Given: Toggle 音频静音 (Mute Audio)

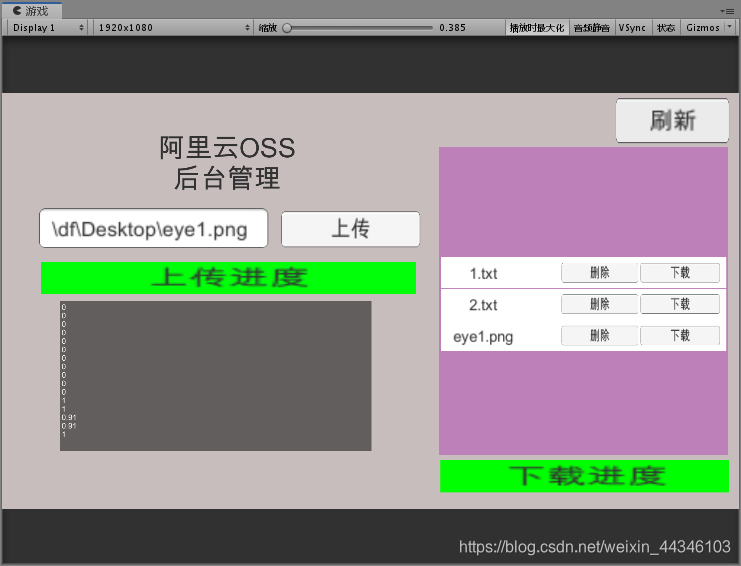Looking at the screenshot, I should pyautogui.click(x=592, y=28).
